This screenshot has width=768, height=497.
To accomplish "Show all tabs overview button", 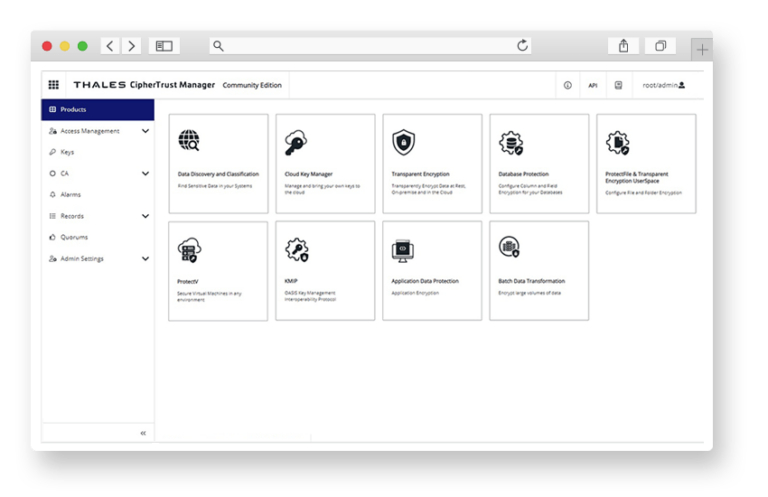I will (660, 46).
